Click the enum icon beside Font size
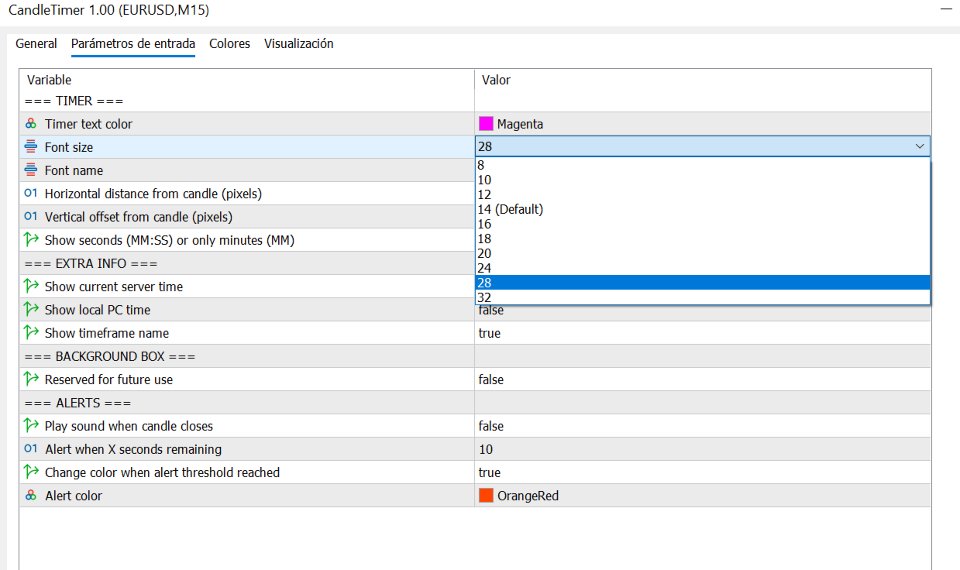Viewport: 960px width, 570px height. pyautogui.click(x=31, y=147)
